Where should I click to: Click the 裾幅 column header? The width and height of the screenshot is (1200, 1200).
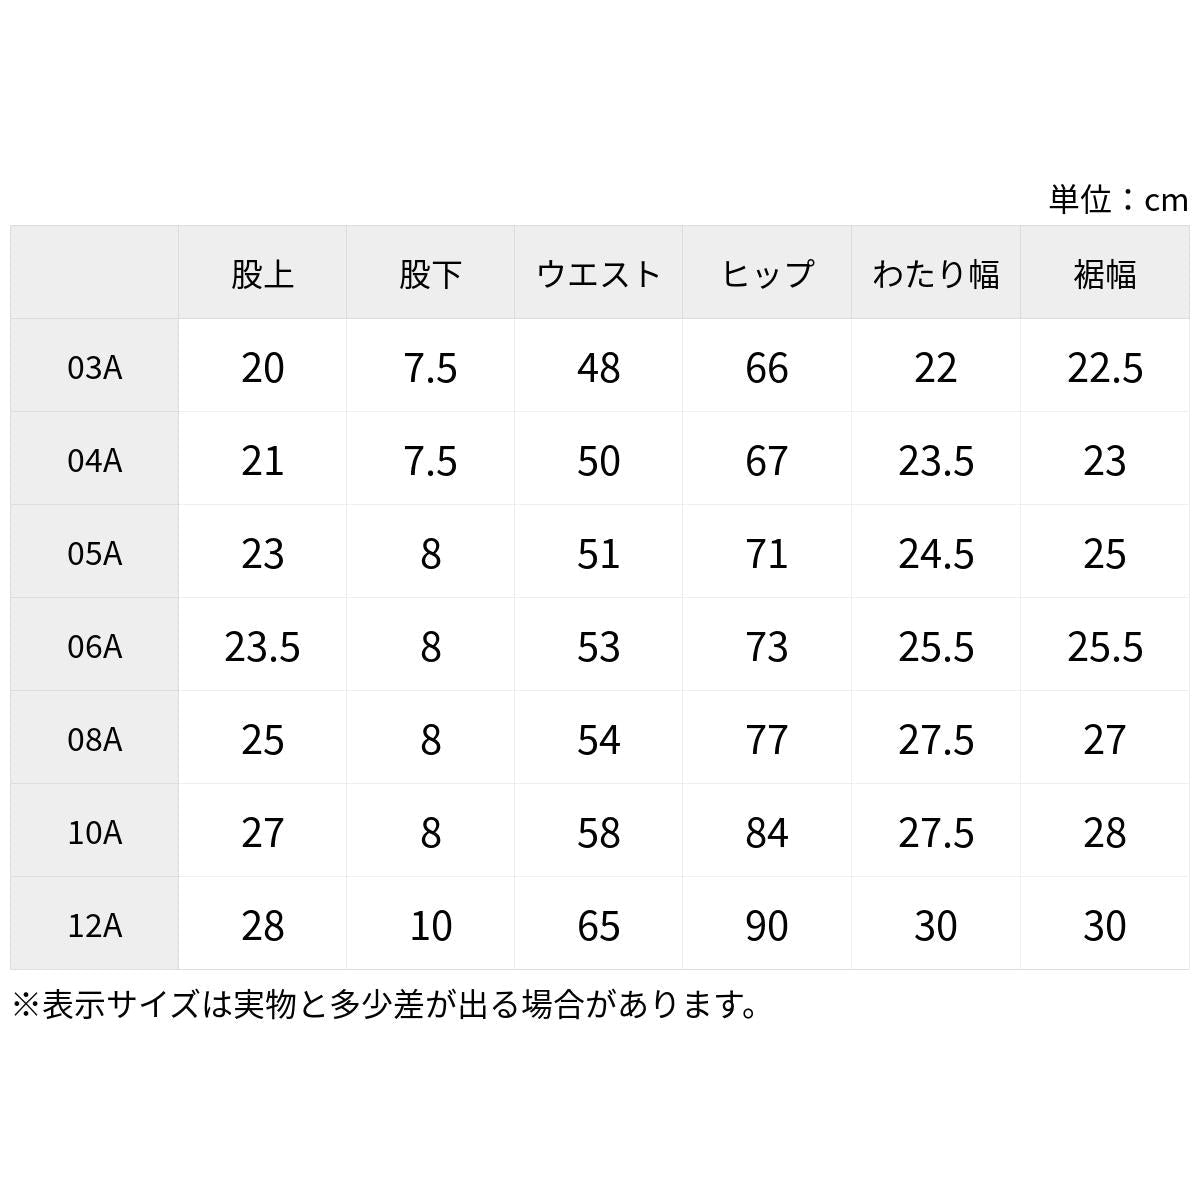1105,273
